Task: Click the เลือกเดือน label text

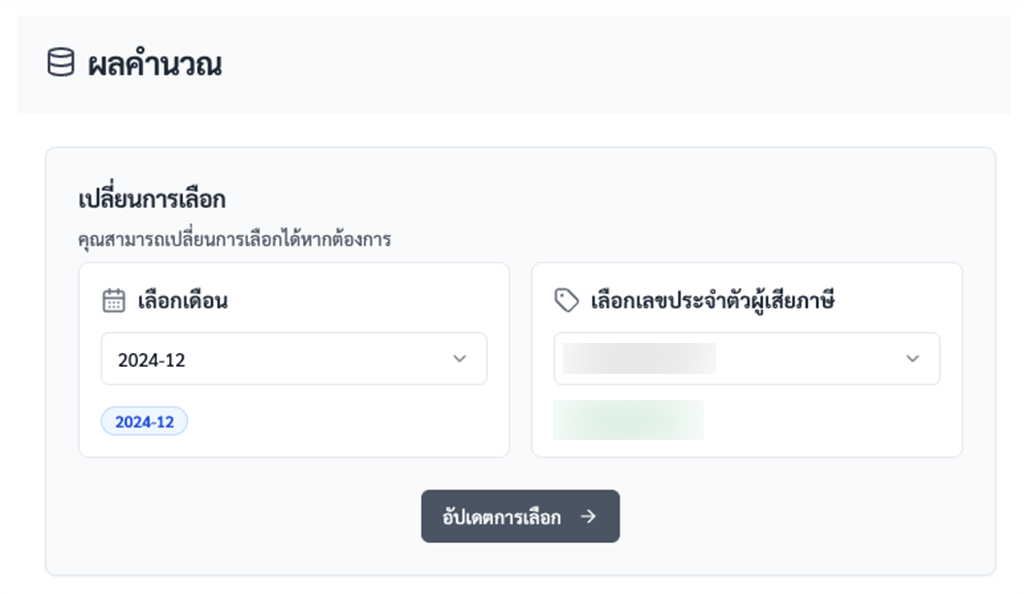Action: point(182,301)
